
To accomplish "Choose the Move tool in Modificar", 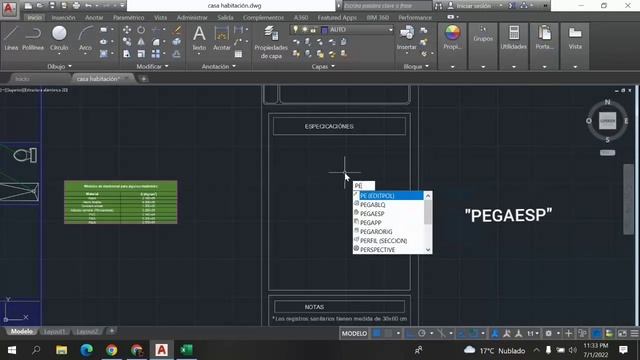I will click(127, 30).
